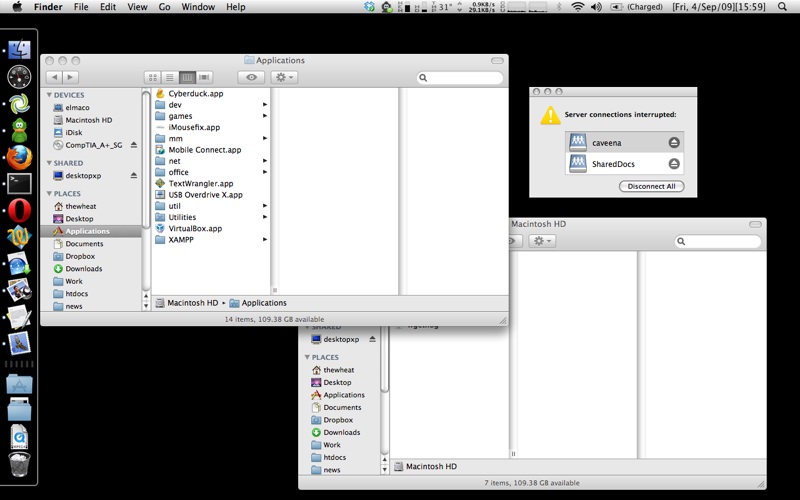Open the Trash in the dock
This screenshot has width=800, height=500.
(19, 464)
